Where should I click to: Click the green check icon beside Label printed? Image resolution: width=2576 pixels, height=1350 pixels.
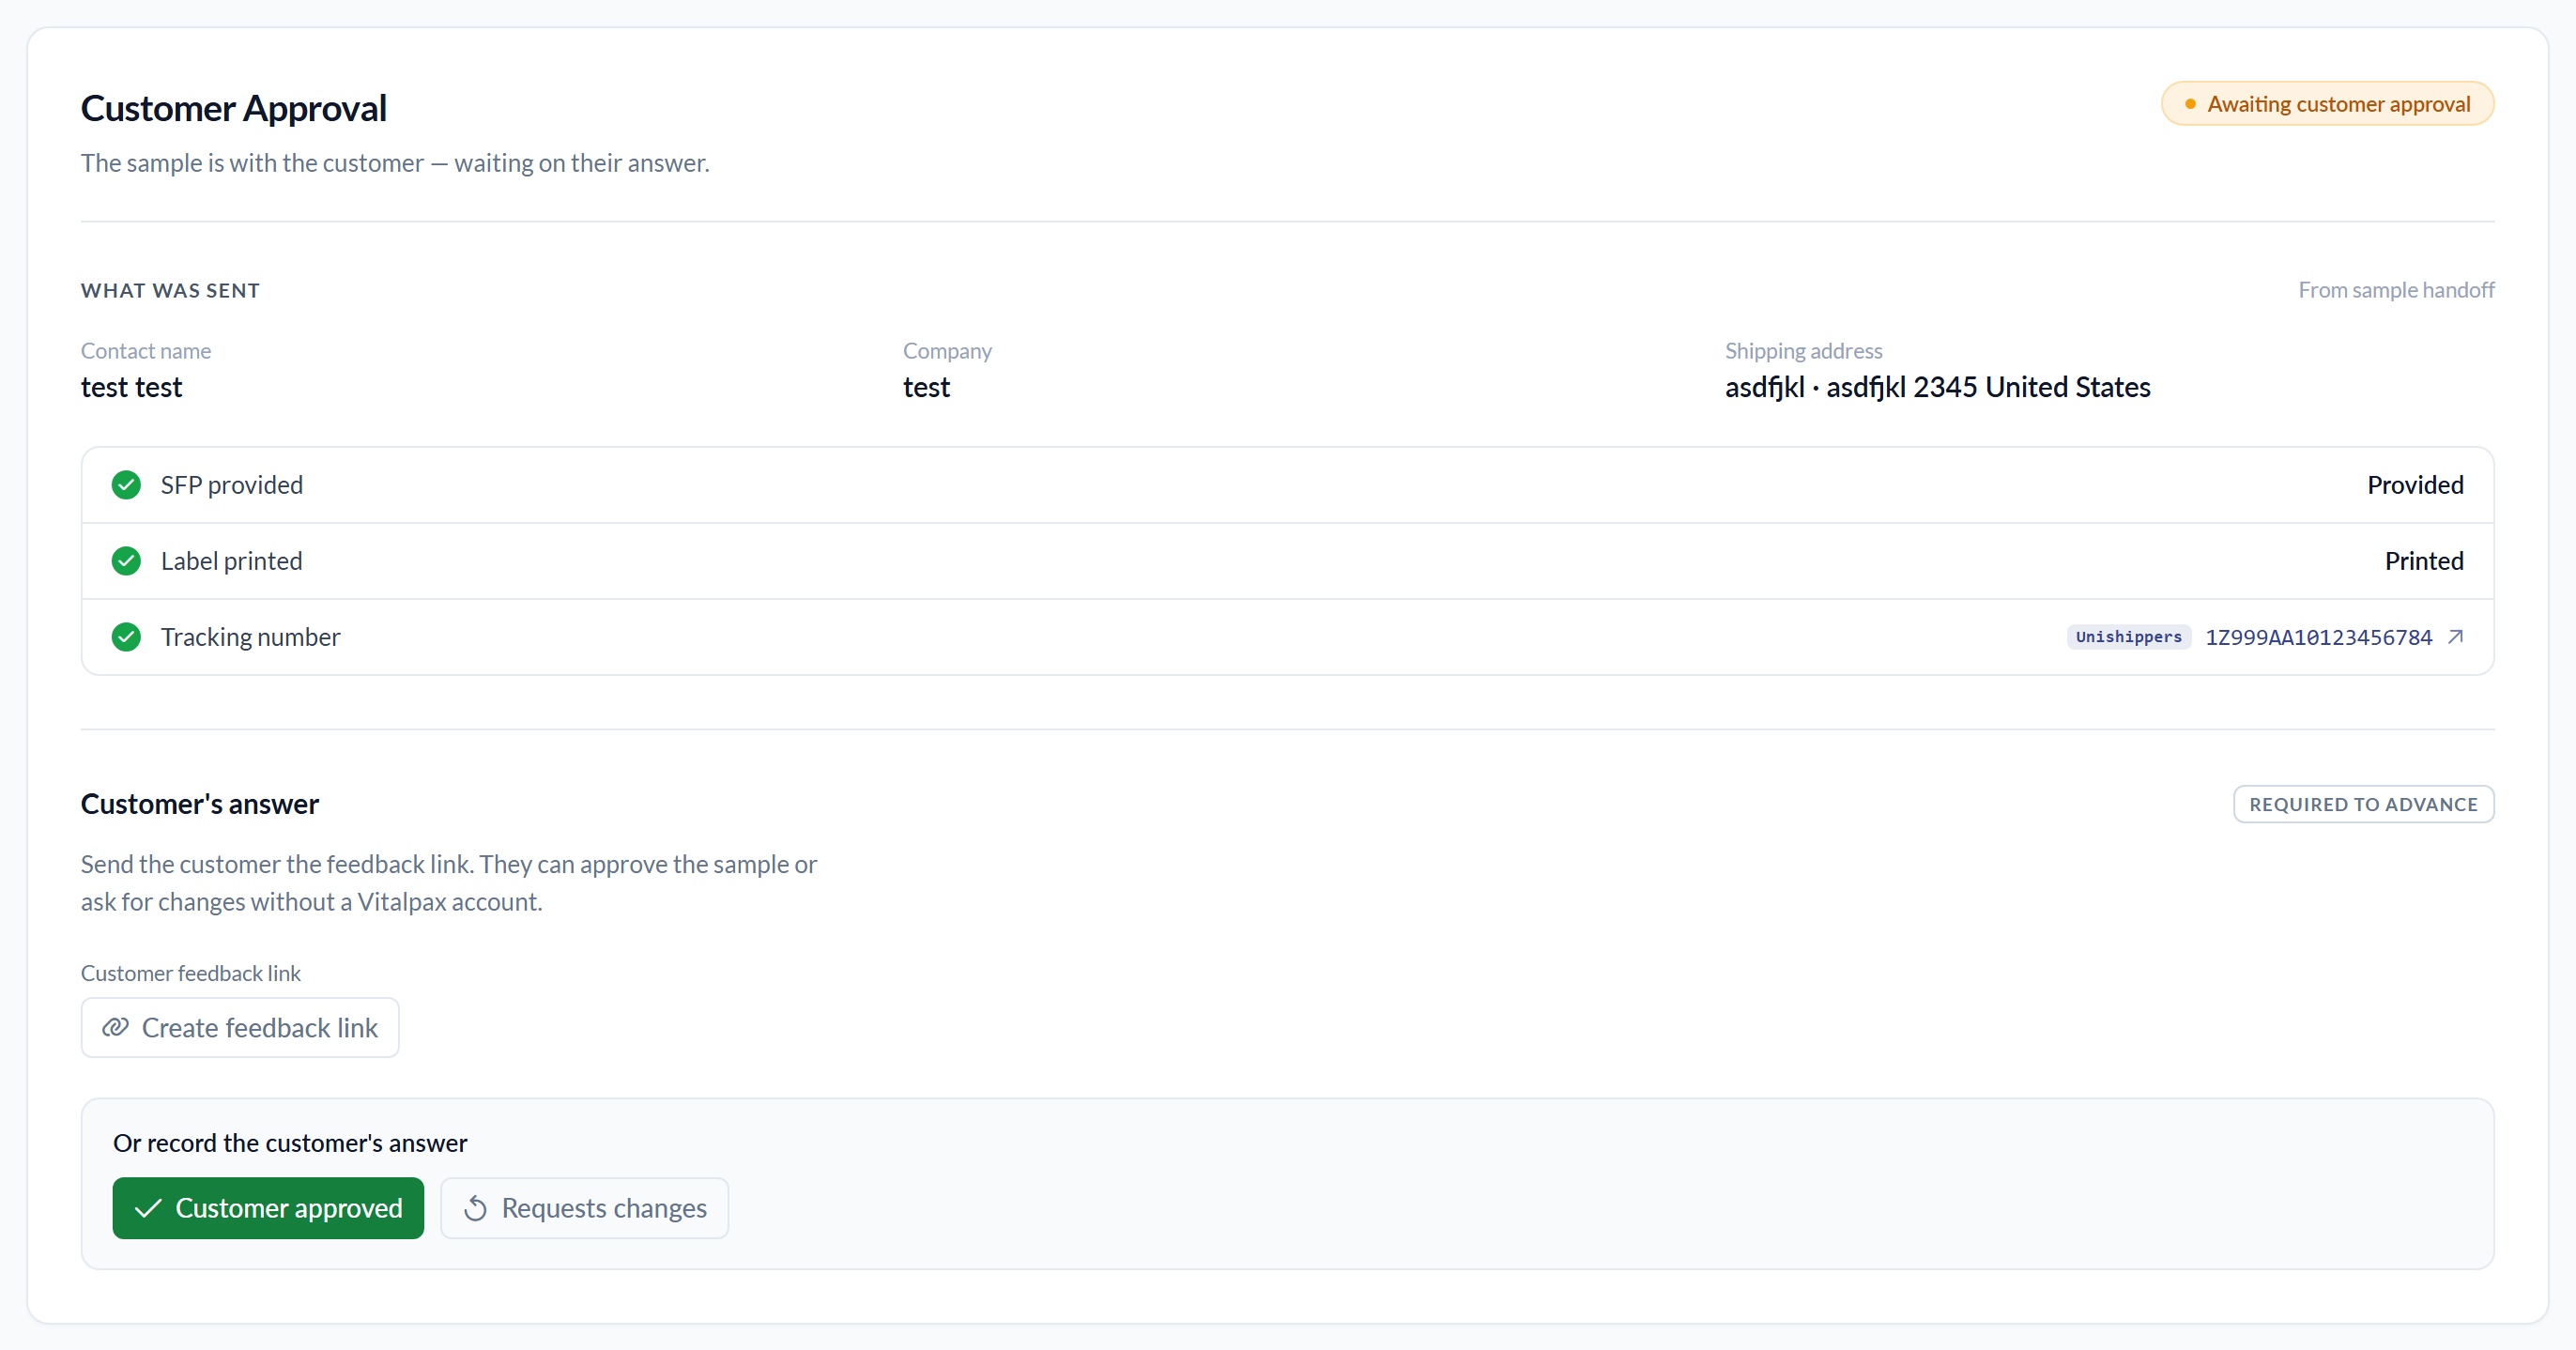[126, 561]
